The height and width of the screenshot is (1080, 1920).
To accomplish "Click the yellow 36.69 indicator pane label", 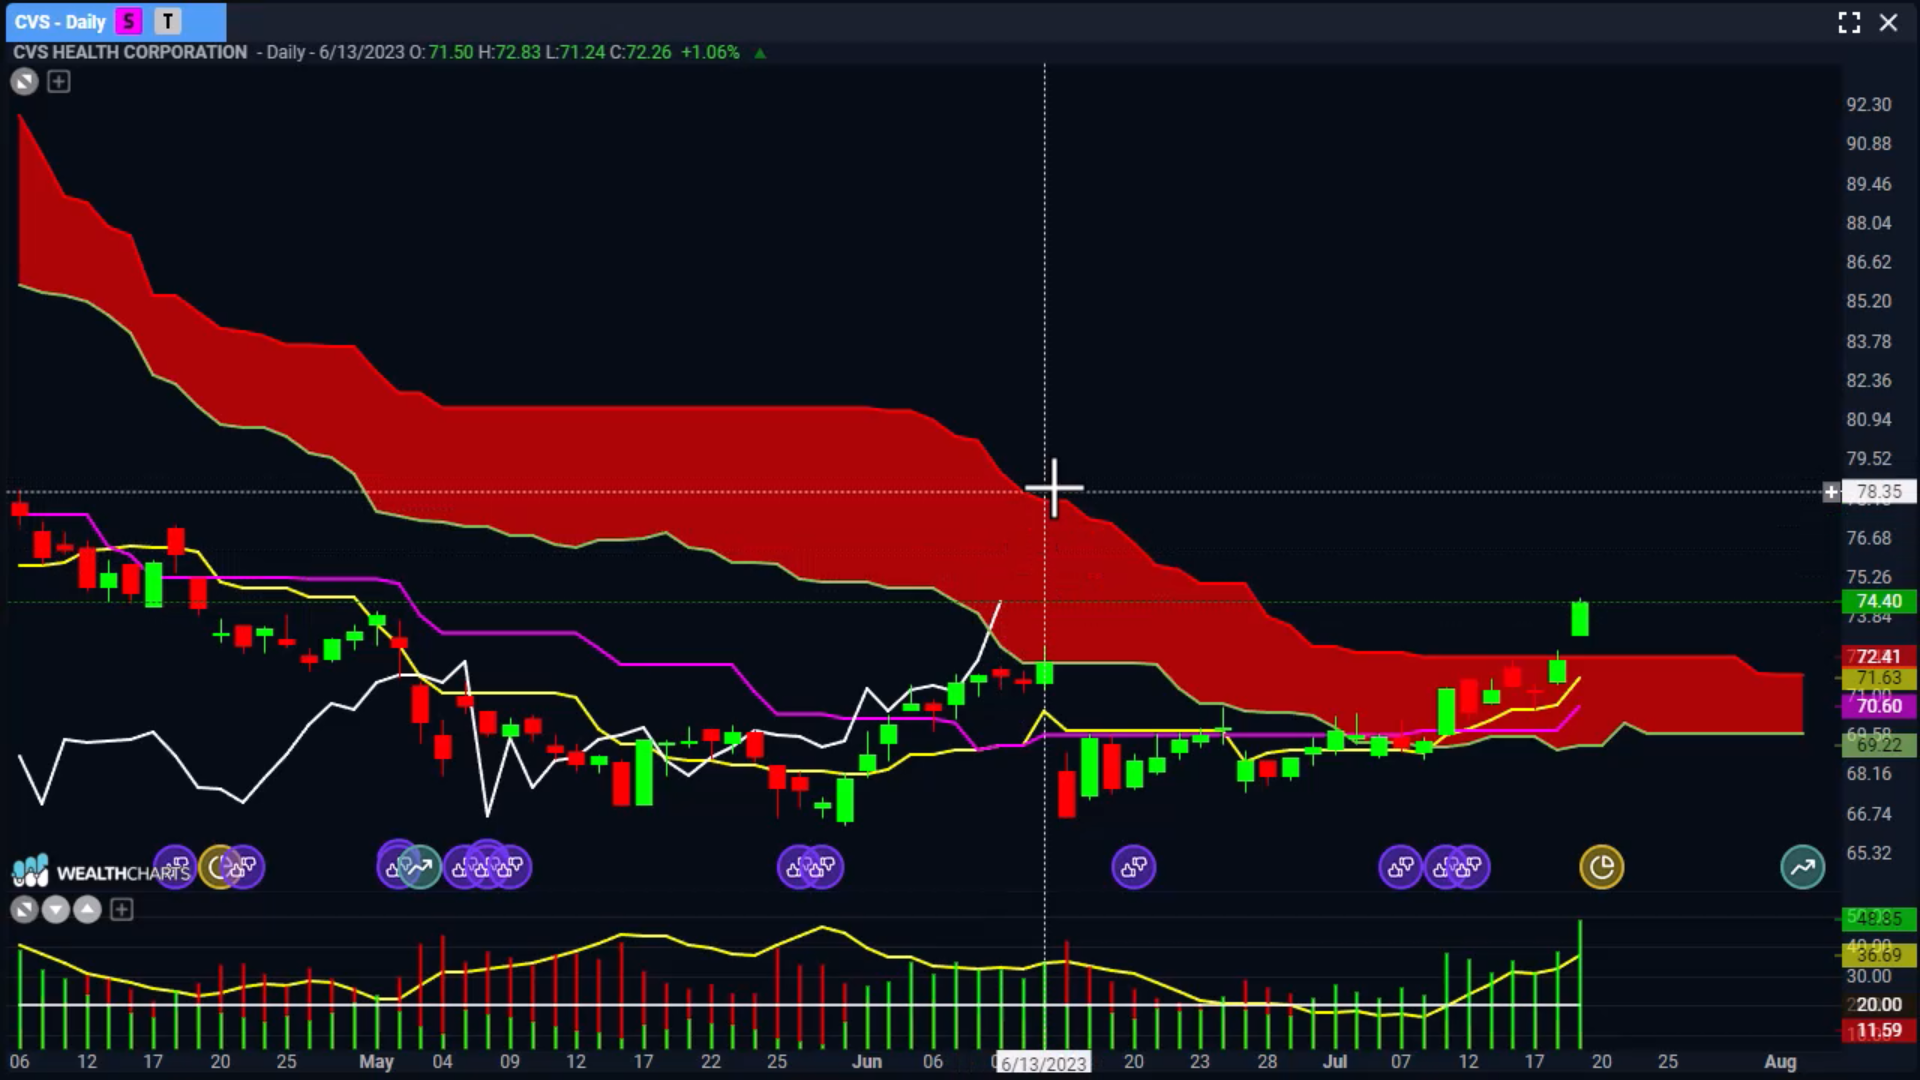I will pos(1879,955).
